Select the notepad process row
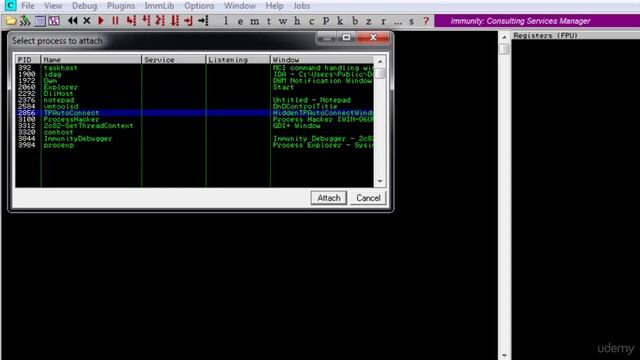 click(x=194, y=100)
